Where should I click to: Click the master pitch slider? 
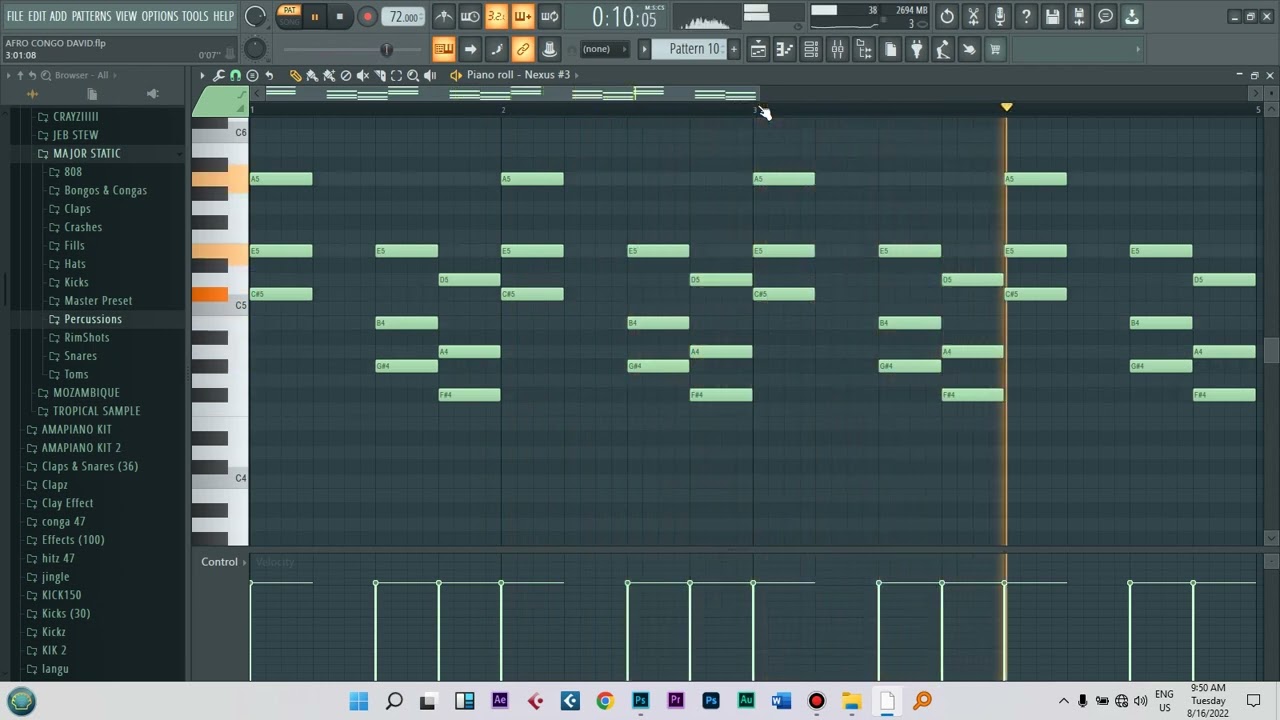coord(255,49)
